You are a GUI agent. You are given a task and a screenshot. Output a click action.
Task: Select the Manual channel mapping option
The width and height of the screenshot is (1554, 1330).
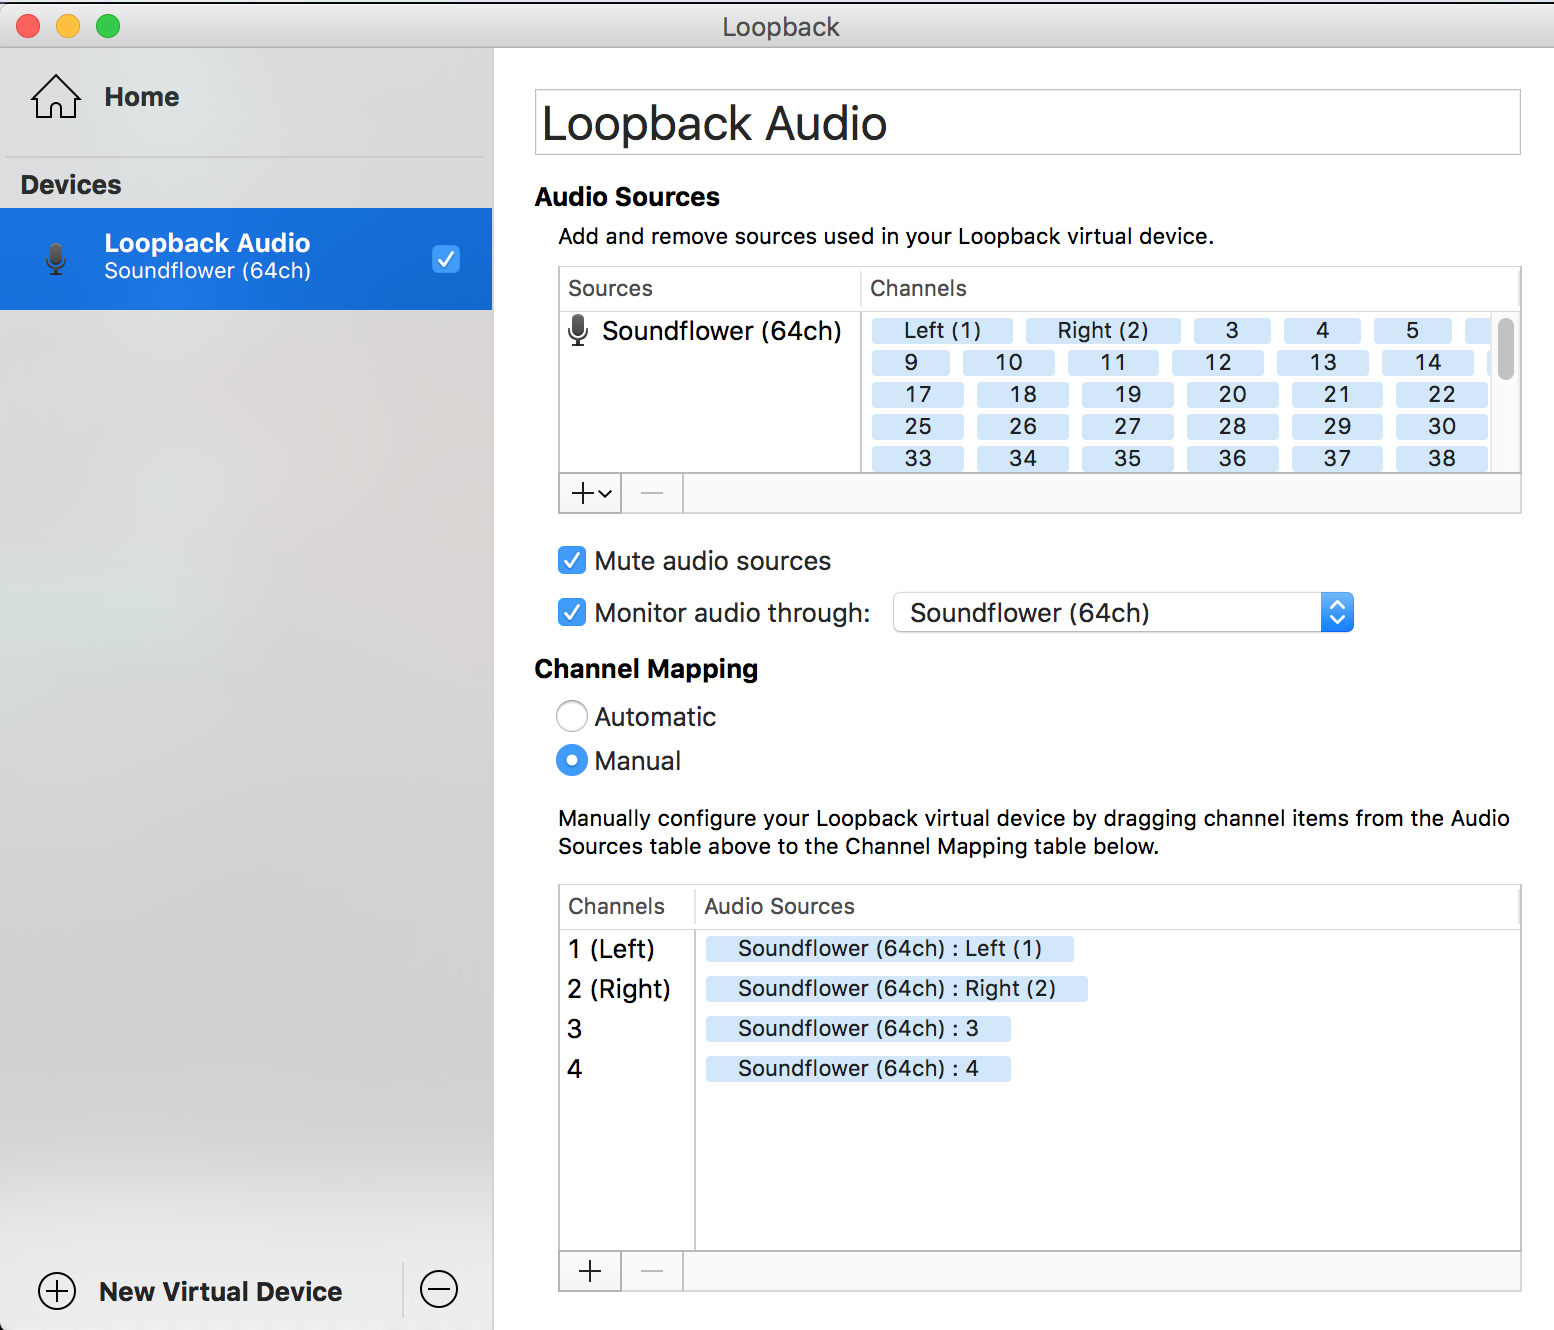572,761
